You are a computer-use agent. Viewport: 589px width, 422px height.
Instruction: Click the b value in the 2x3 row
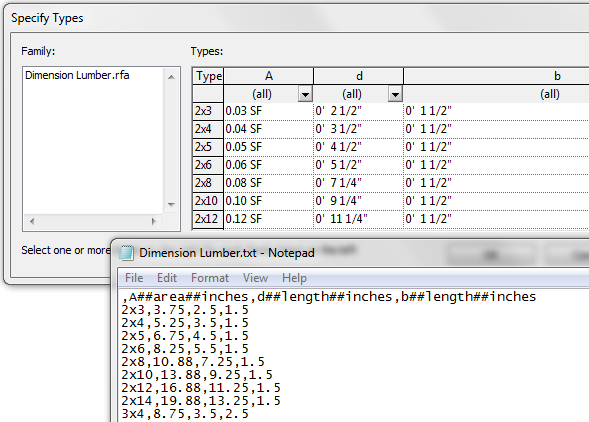click(x=497, y=111)
